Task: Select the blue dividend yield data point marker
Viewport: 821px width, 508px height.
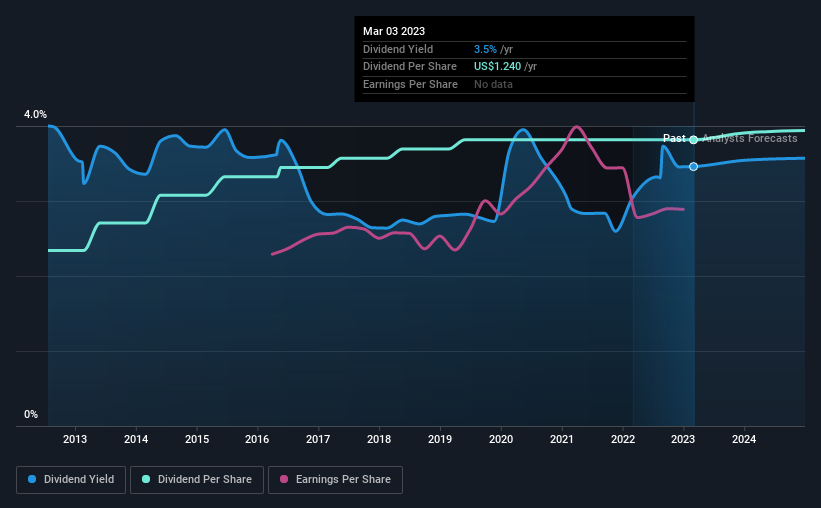Action: coord(693,167)
